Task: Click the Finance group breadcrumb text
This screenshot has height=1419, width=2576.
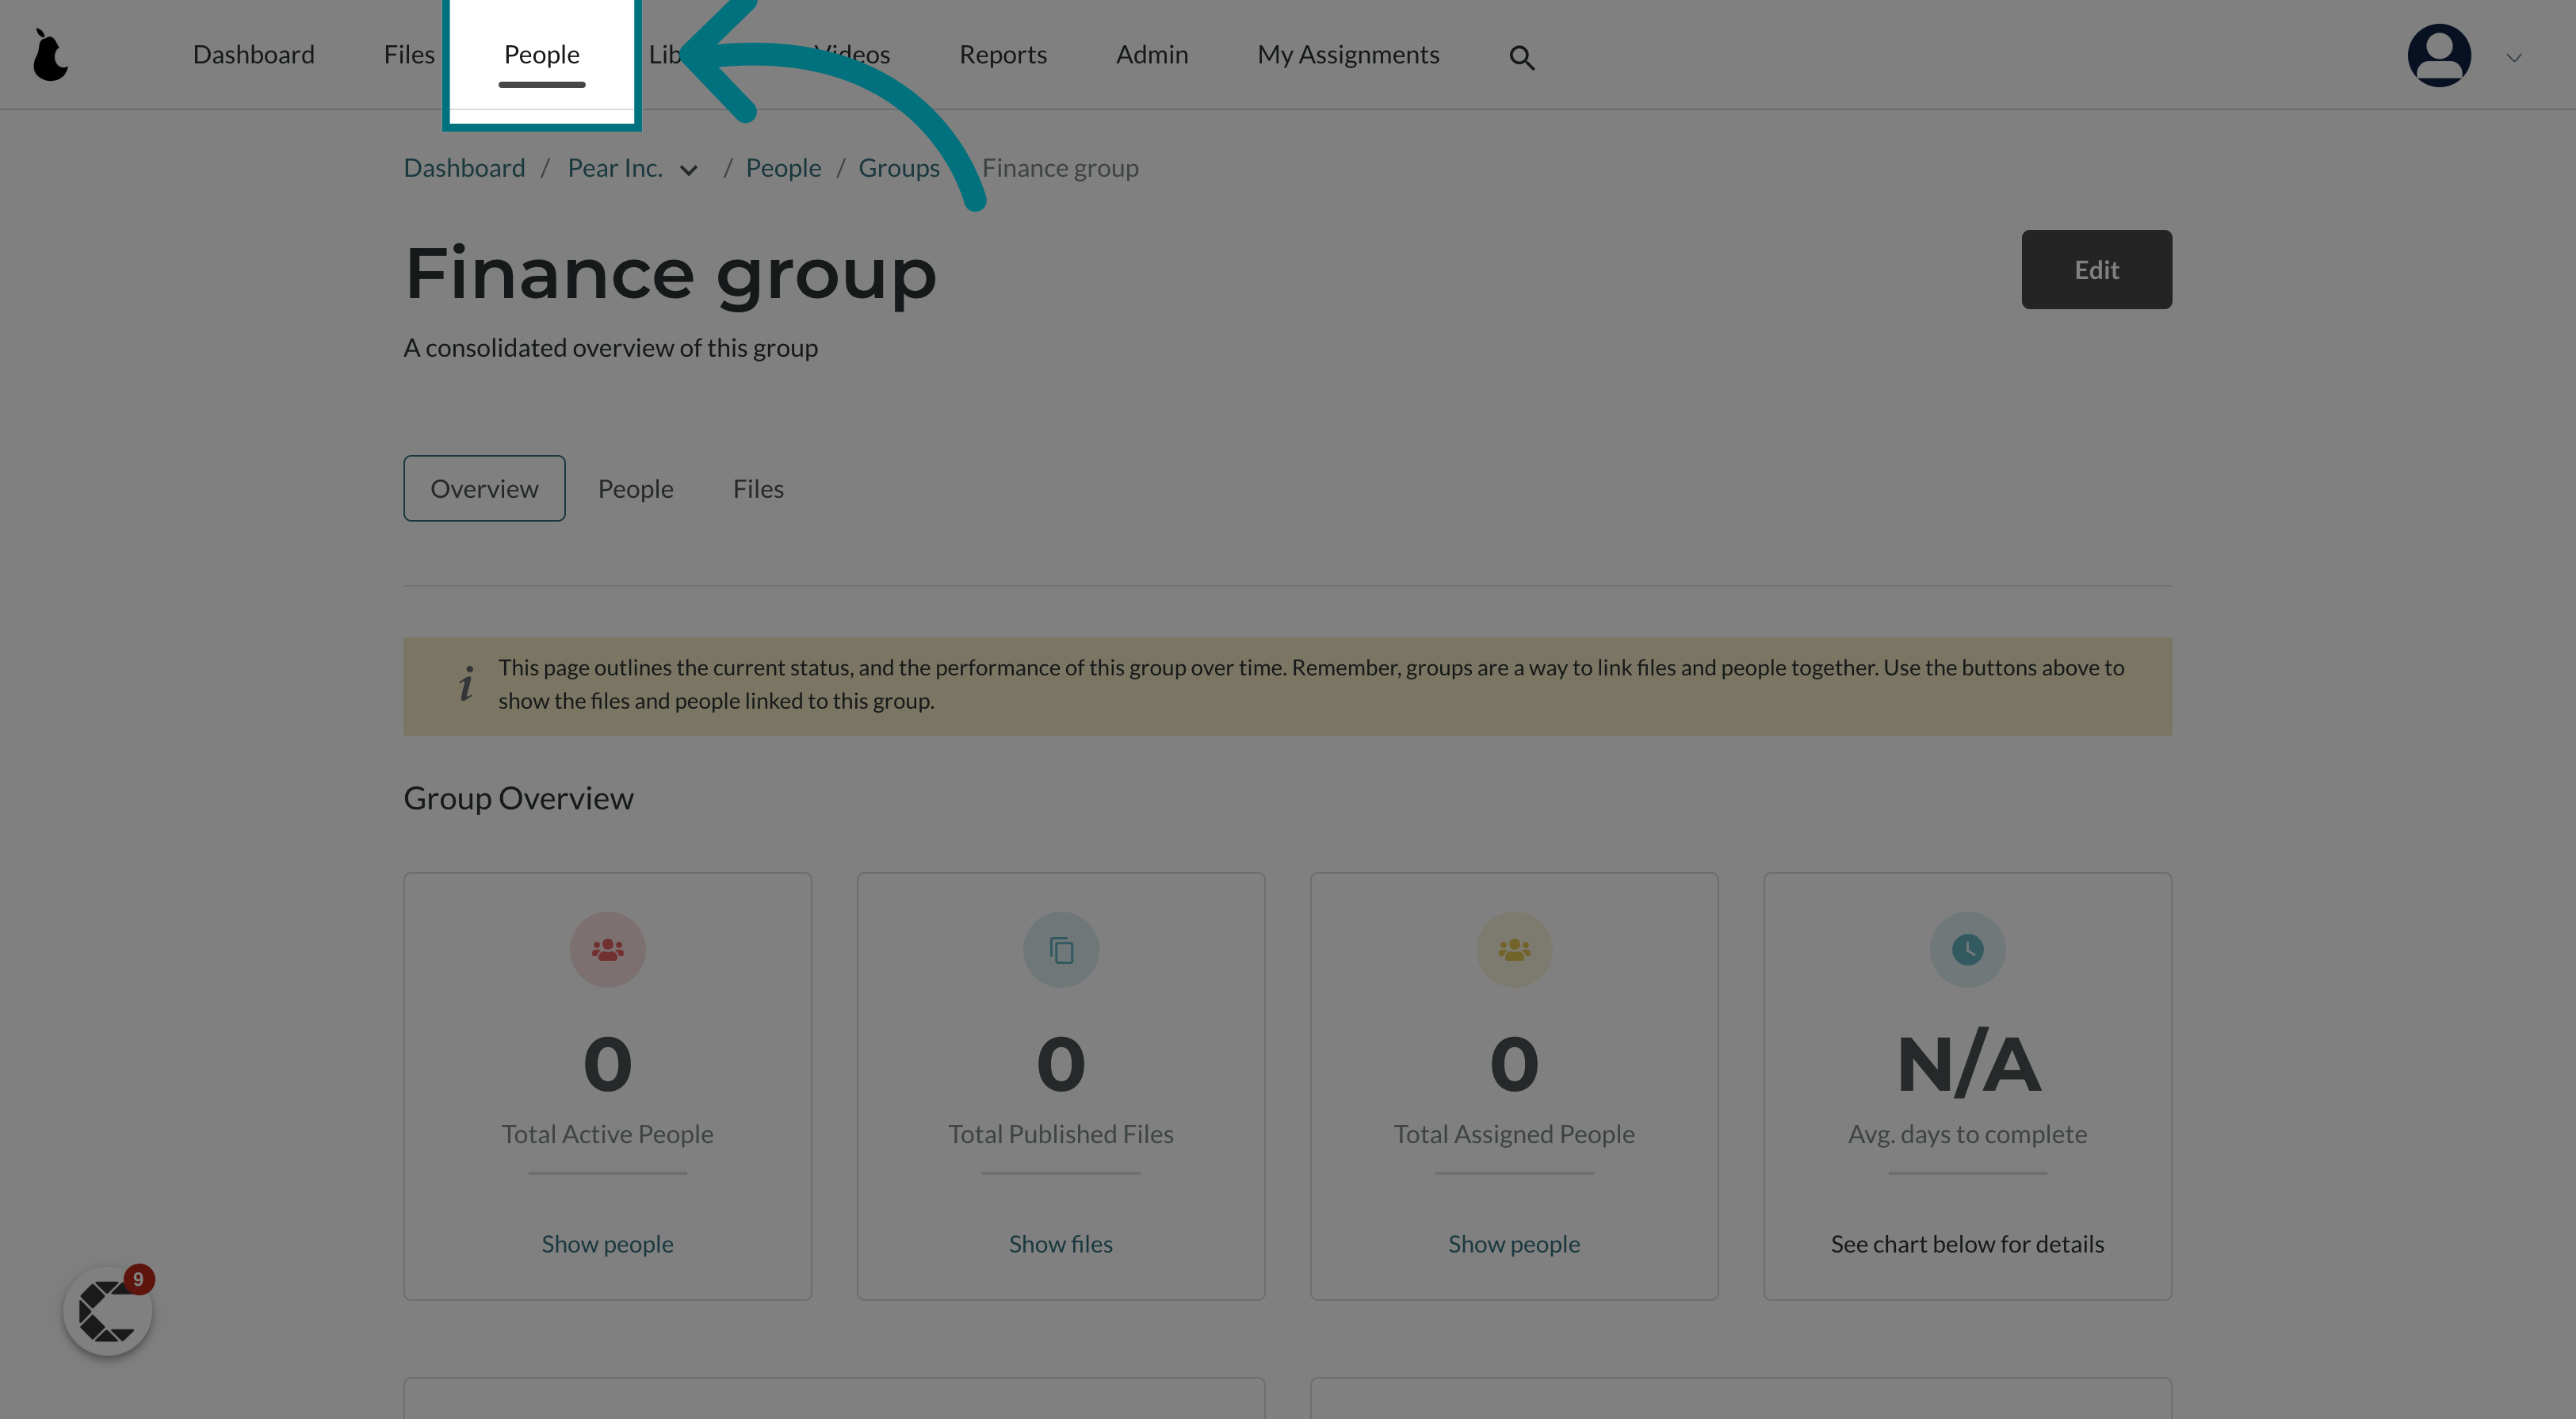Action: pyautogui.click(x=1060, y=168)
